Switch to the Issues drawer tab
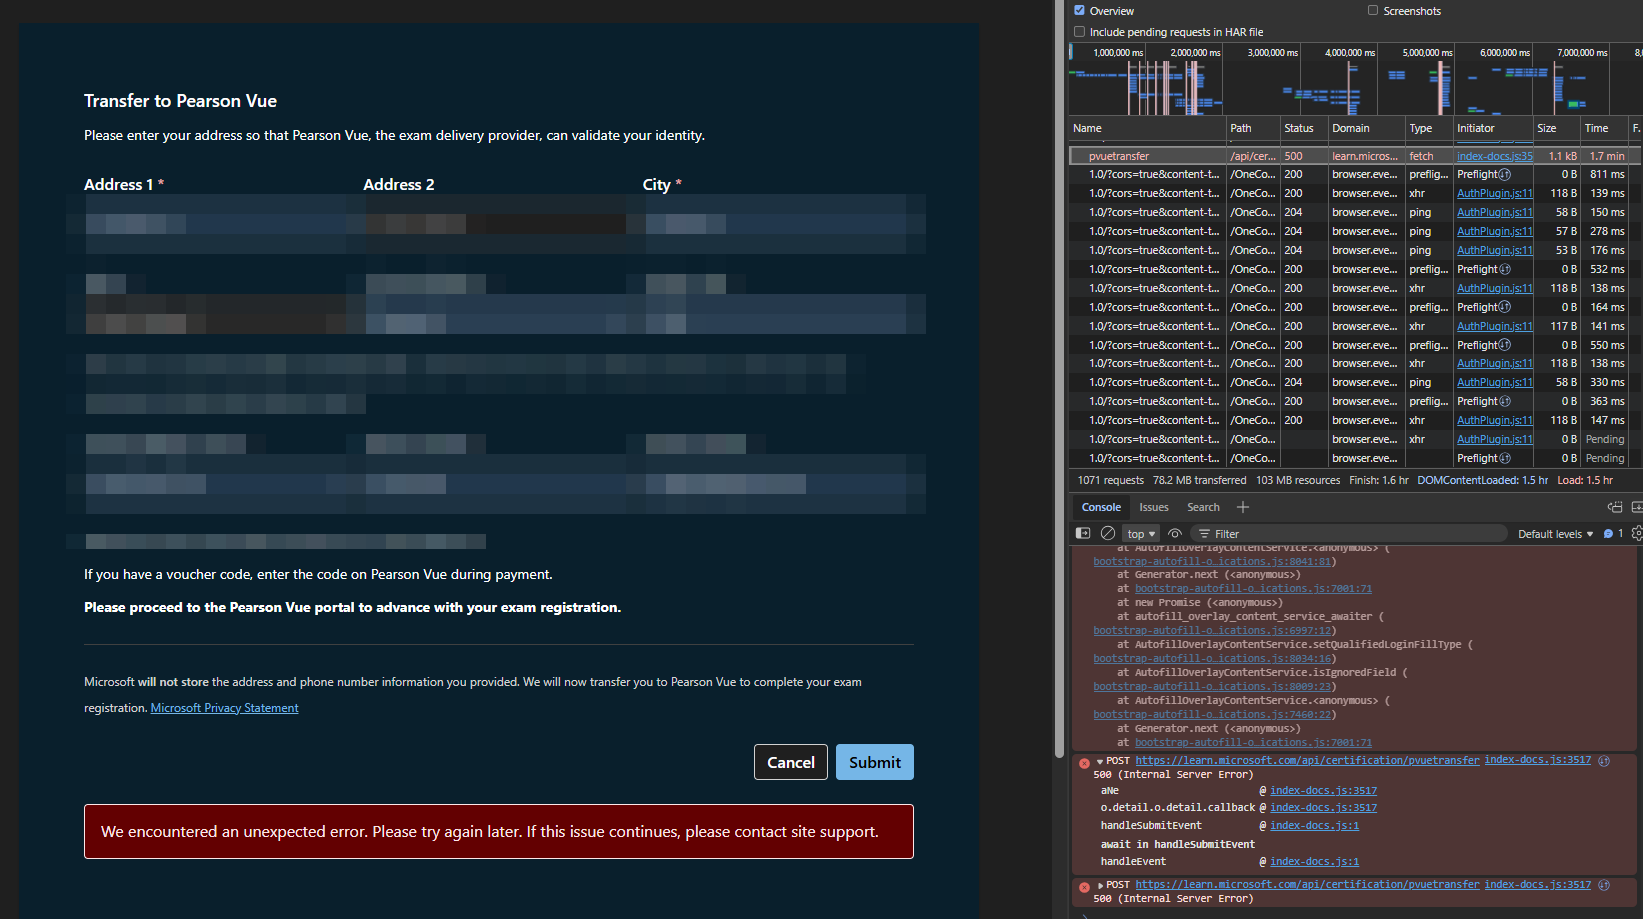This screenshot has height=919, width=1643. click(1154, 507)
